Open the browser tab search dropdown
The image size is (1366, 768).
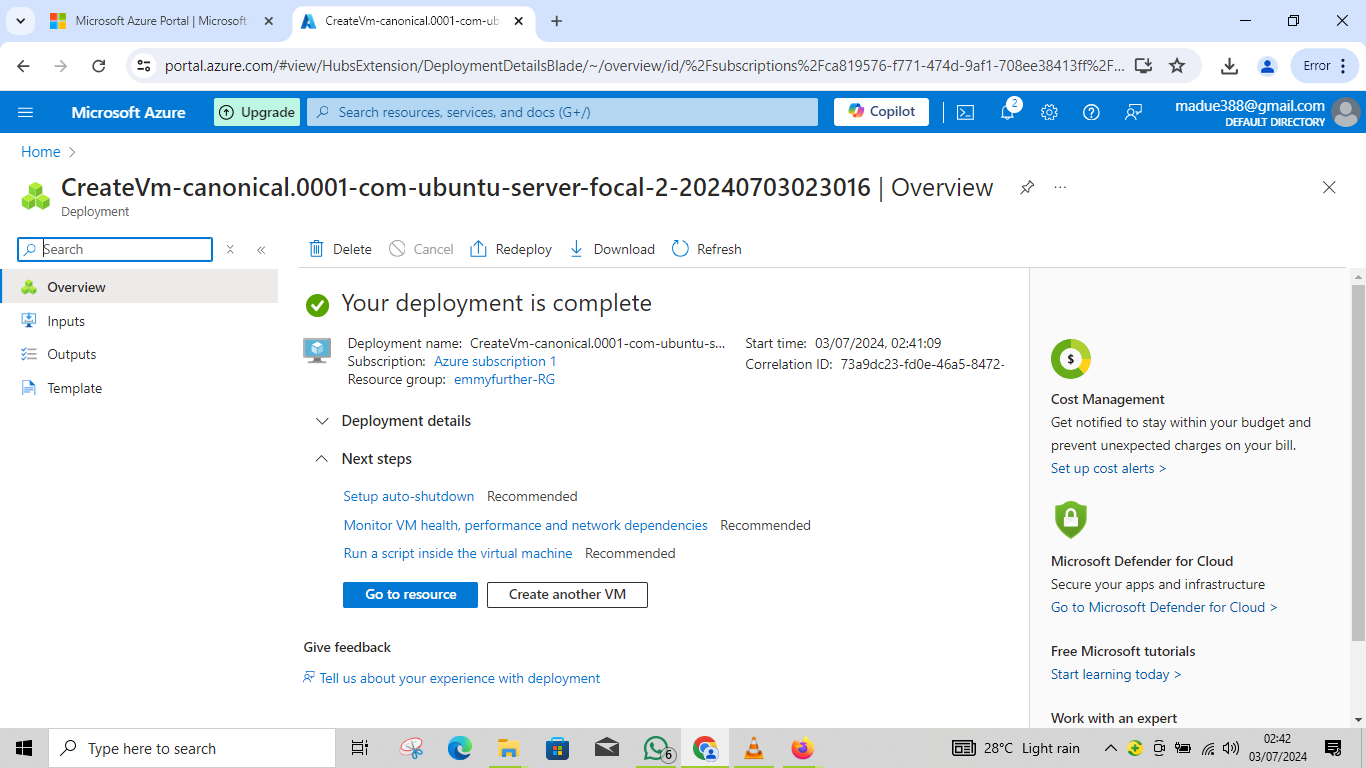click(20, 21)
